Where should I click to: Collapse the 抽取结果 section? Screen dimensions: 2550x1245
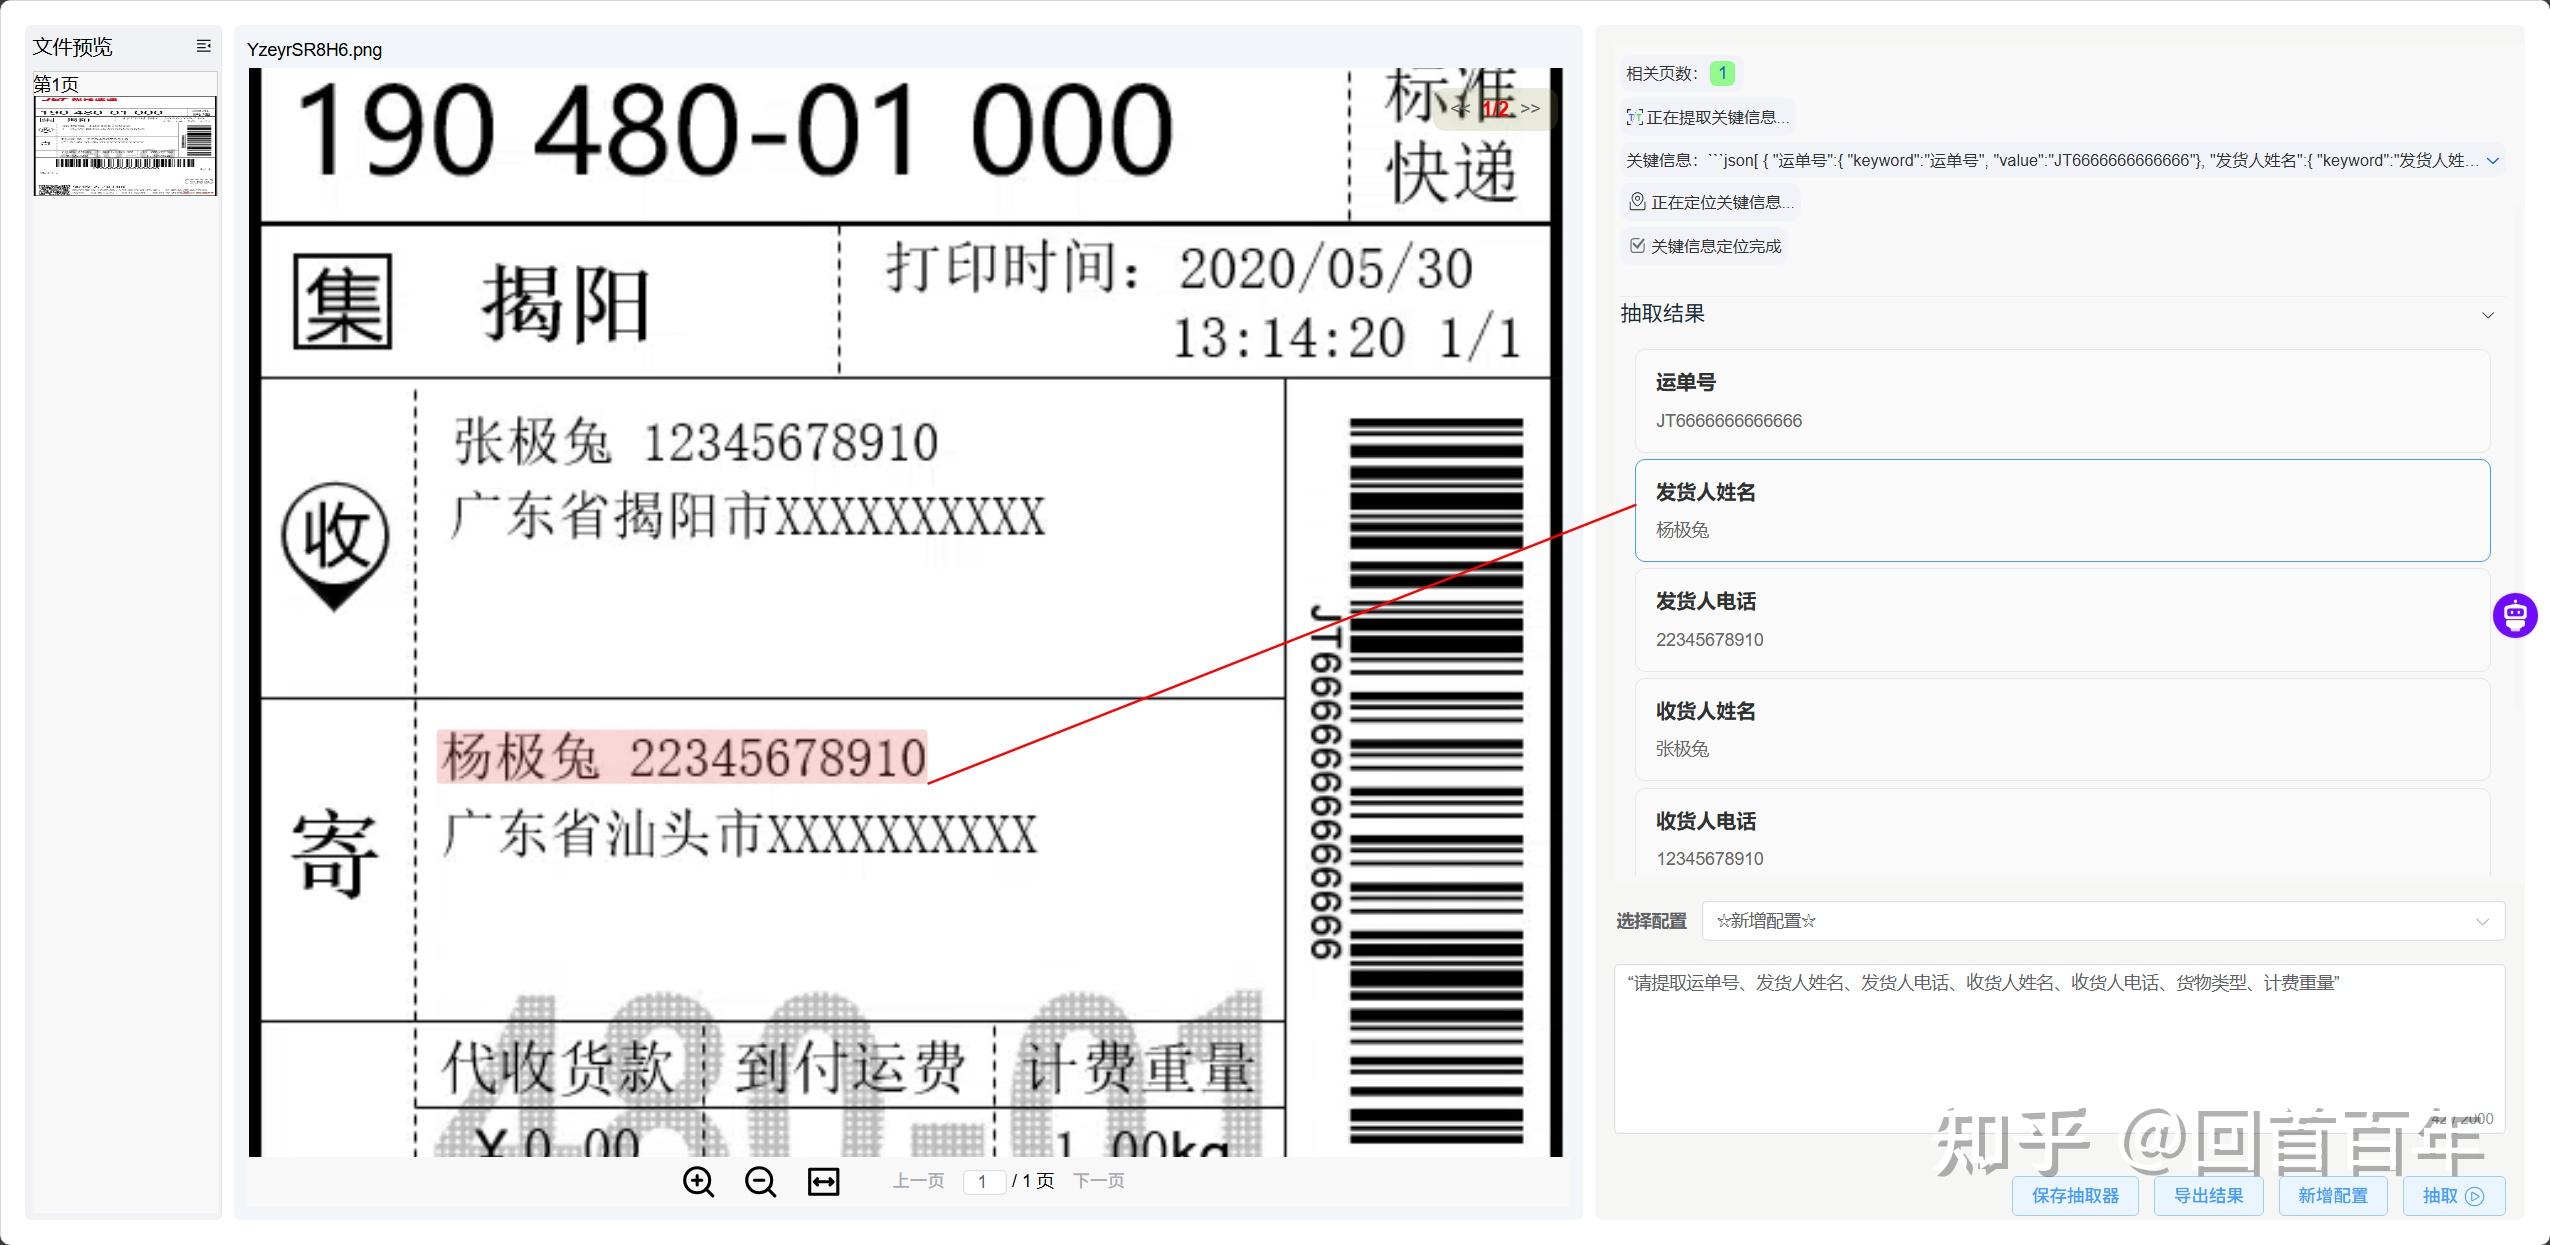[2487, 315]
